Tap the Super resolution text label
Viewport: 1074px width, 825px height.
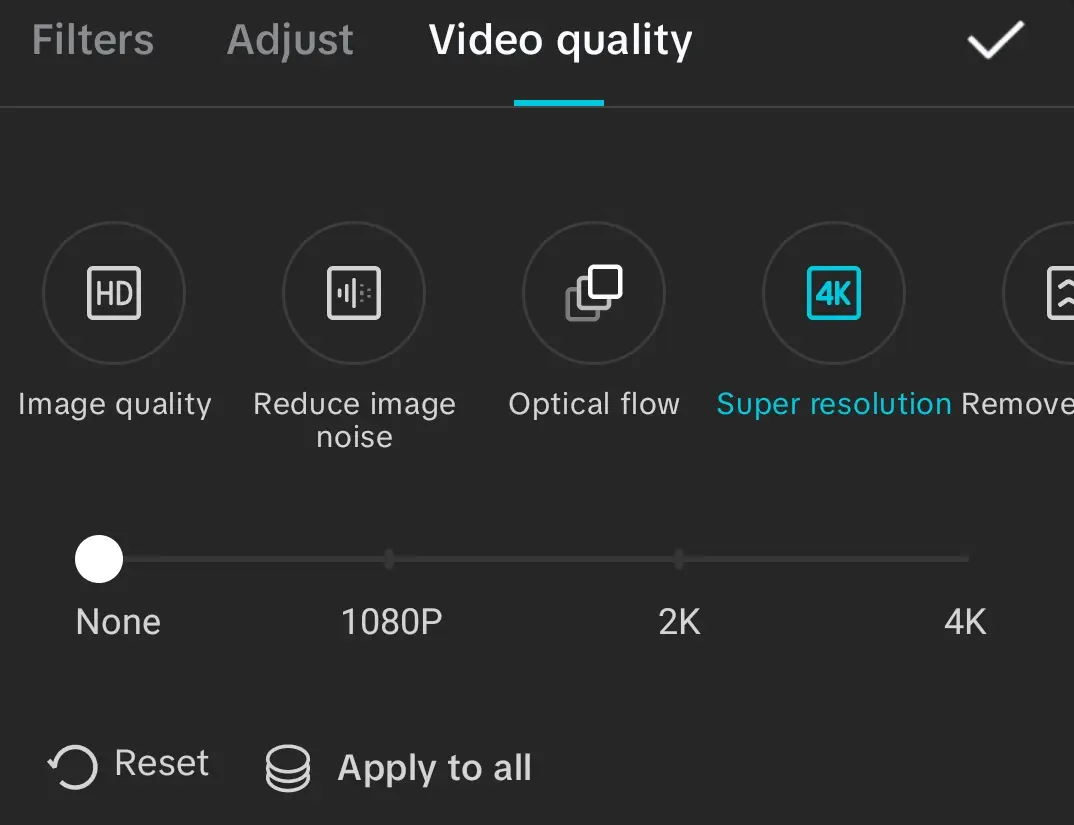tap(834, 404)
